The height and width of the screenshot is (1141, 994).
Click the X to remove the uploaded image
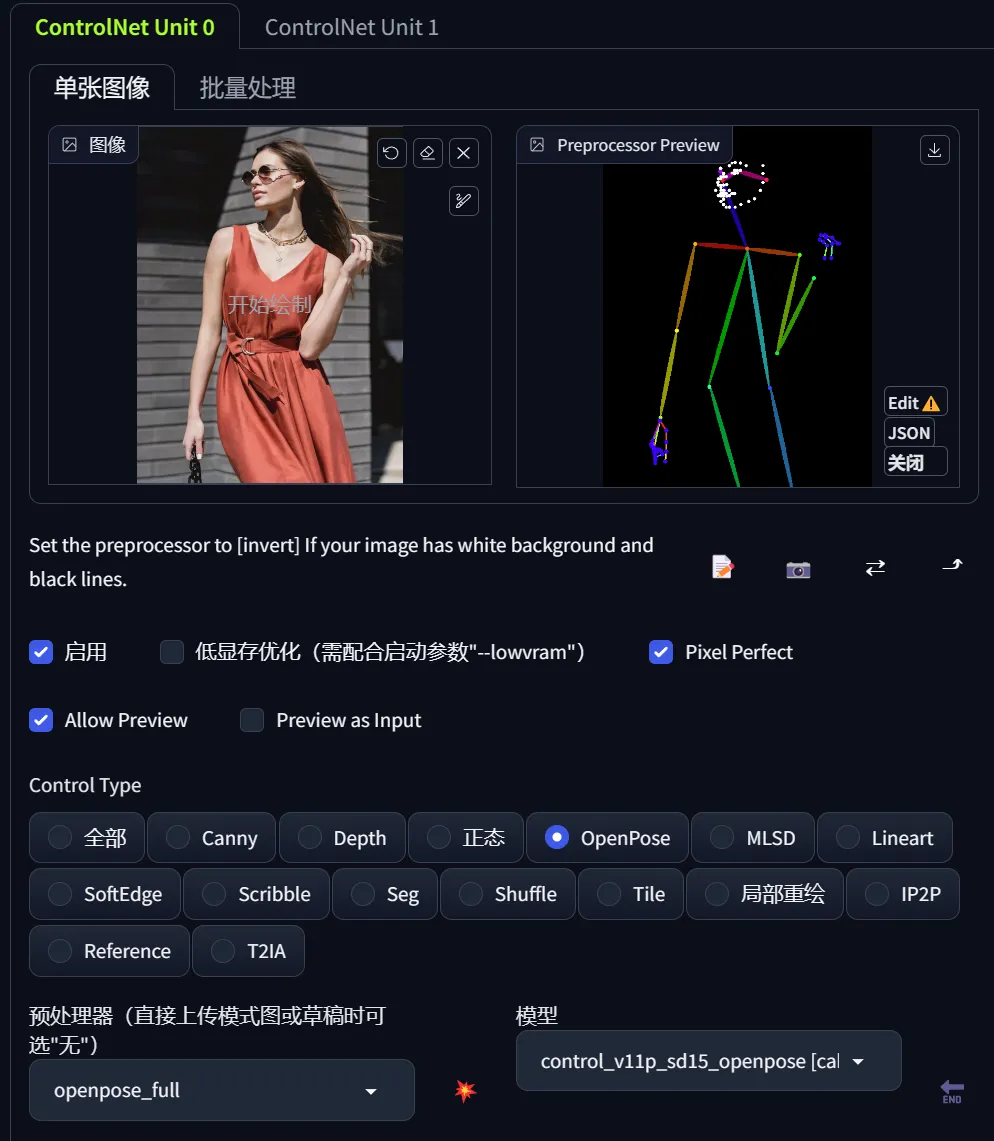coord(463,152)
